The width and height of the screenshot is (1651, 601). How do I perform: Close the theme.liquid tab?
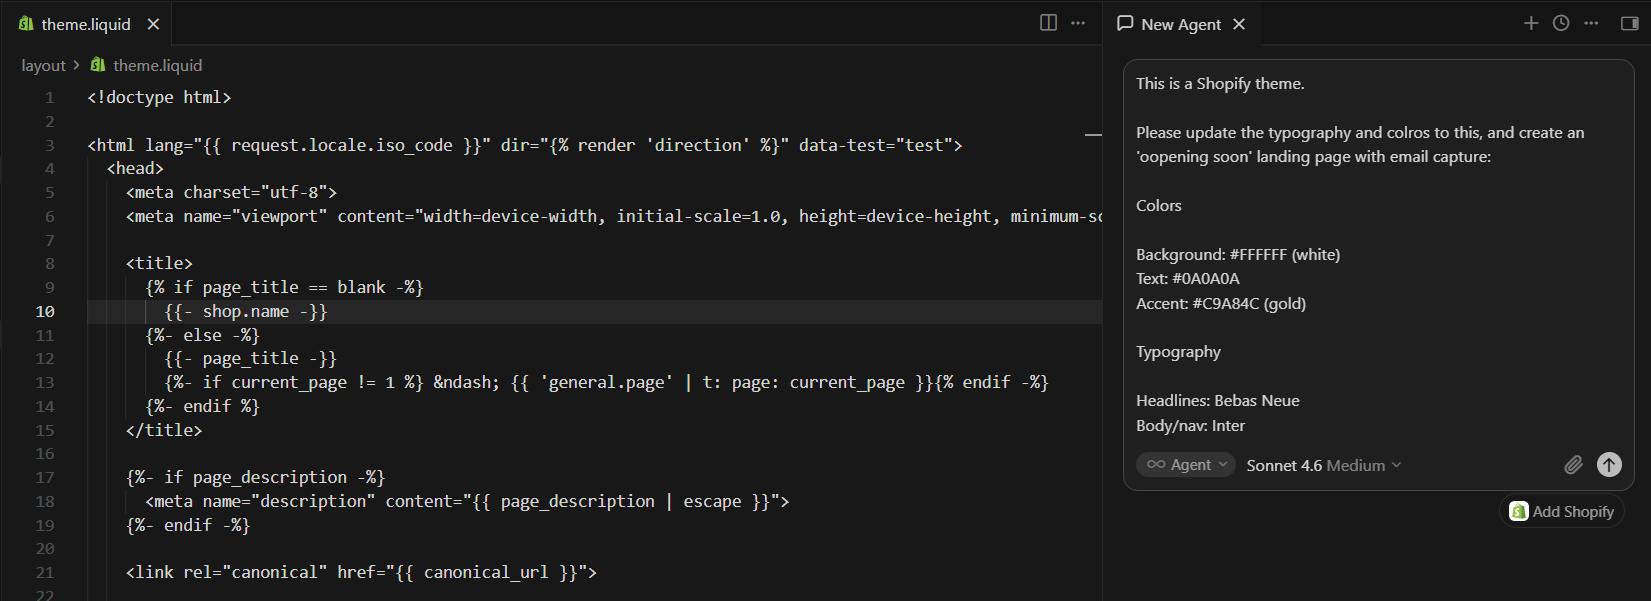[x=153, y=24]
